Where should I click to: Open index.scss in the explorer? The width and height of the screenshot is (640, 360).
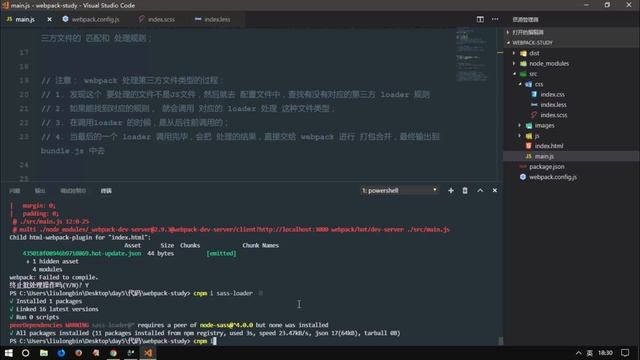tap(554, 115)
